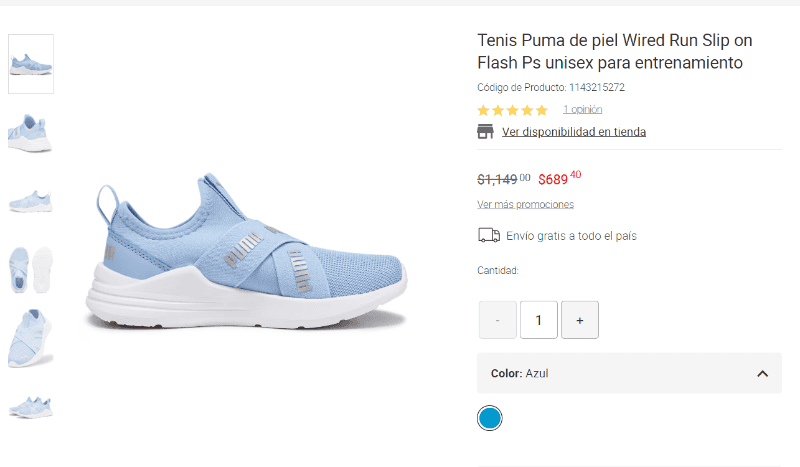Image resolution: width=800 pixels, height=467 pixels.
Task: Select the first side-view shoe thumbnail
Action: click(31, 64)
